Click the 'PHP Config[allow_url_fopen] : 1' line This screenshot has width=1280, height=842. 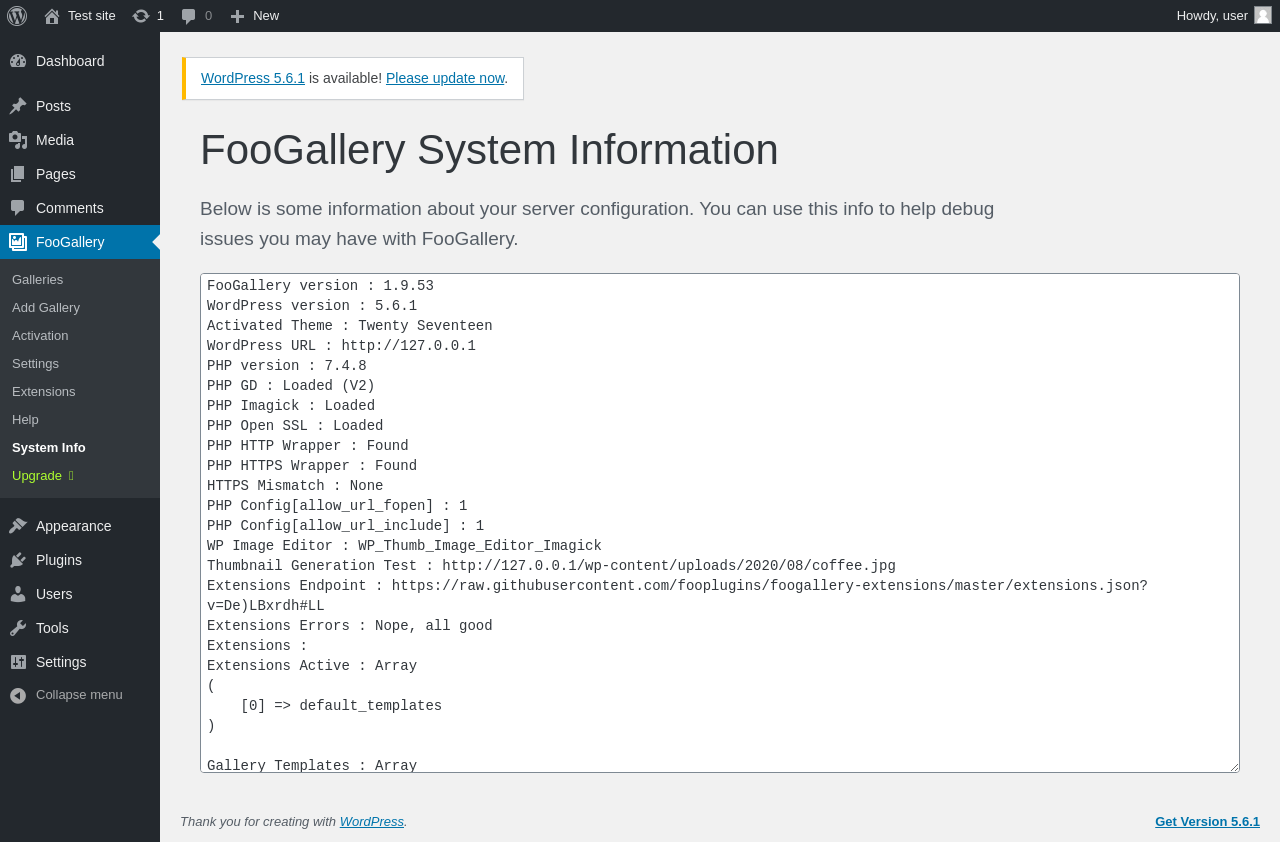(x=337, y=506)
